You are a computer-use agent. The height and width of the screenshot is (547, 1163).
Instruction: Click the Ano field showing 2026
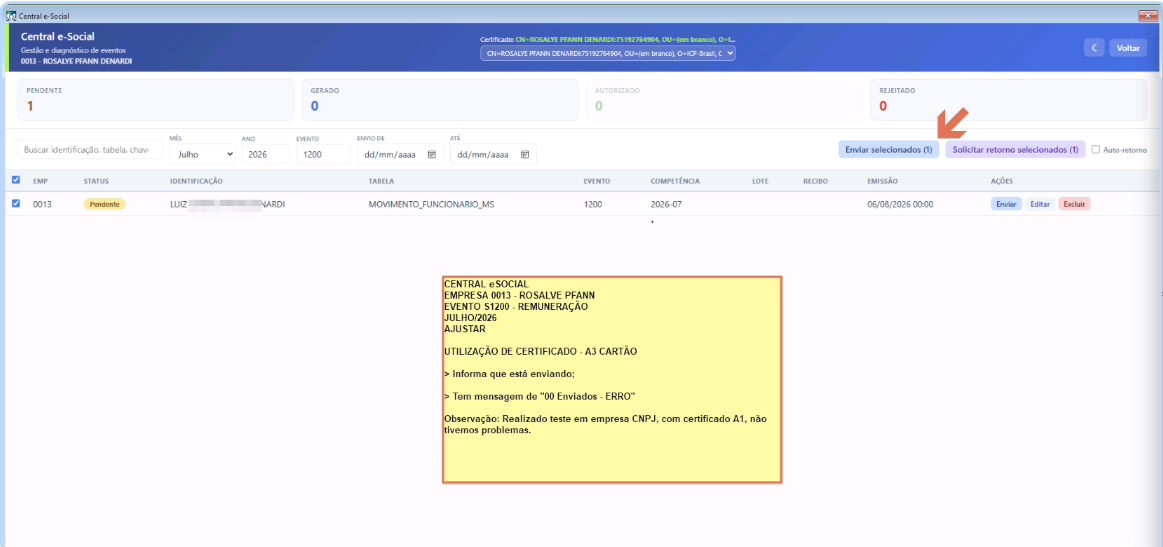[266, 154]
